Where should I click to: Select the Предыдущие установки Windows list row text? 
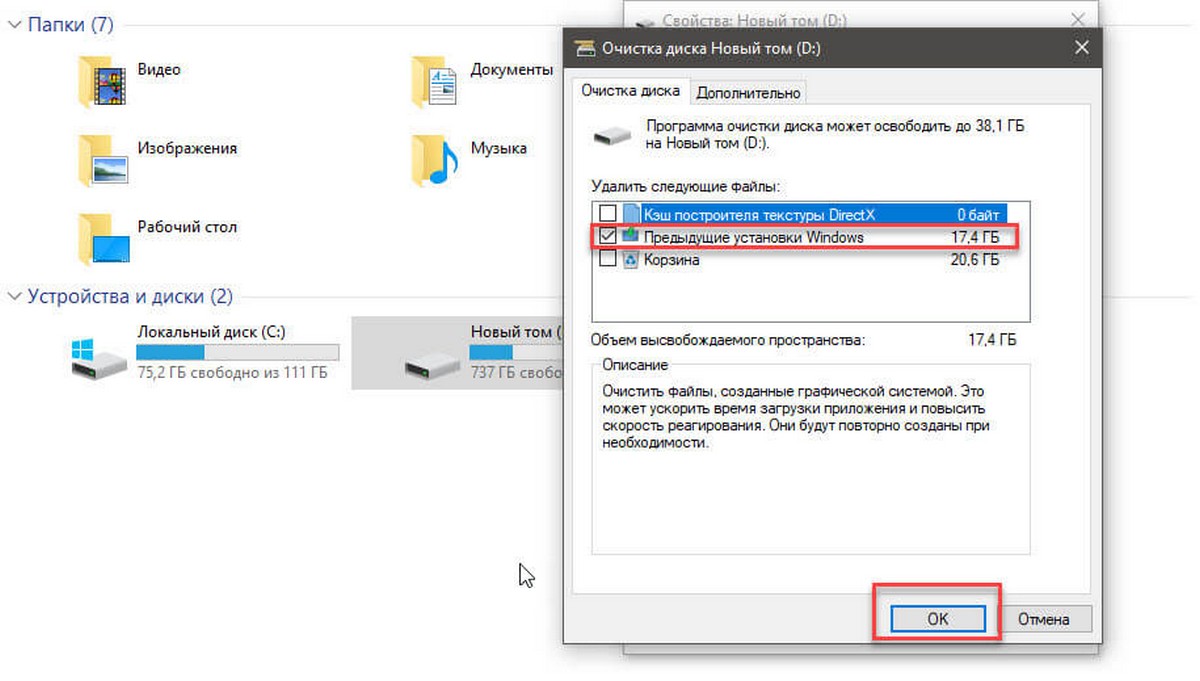click(753, 237)
